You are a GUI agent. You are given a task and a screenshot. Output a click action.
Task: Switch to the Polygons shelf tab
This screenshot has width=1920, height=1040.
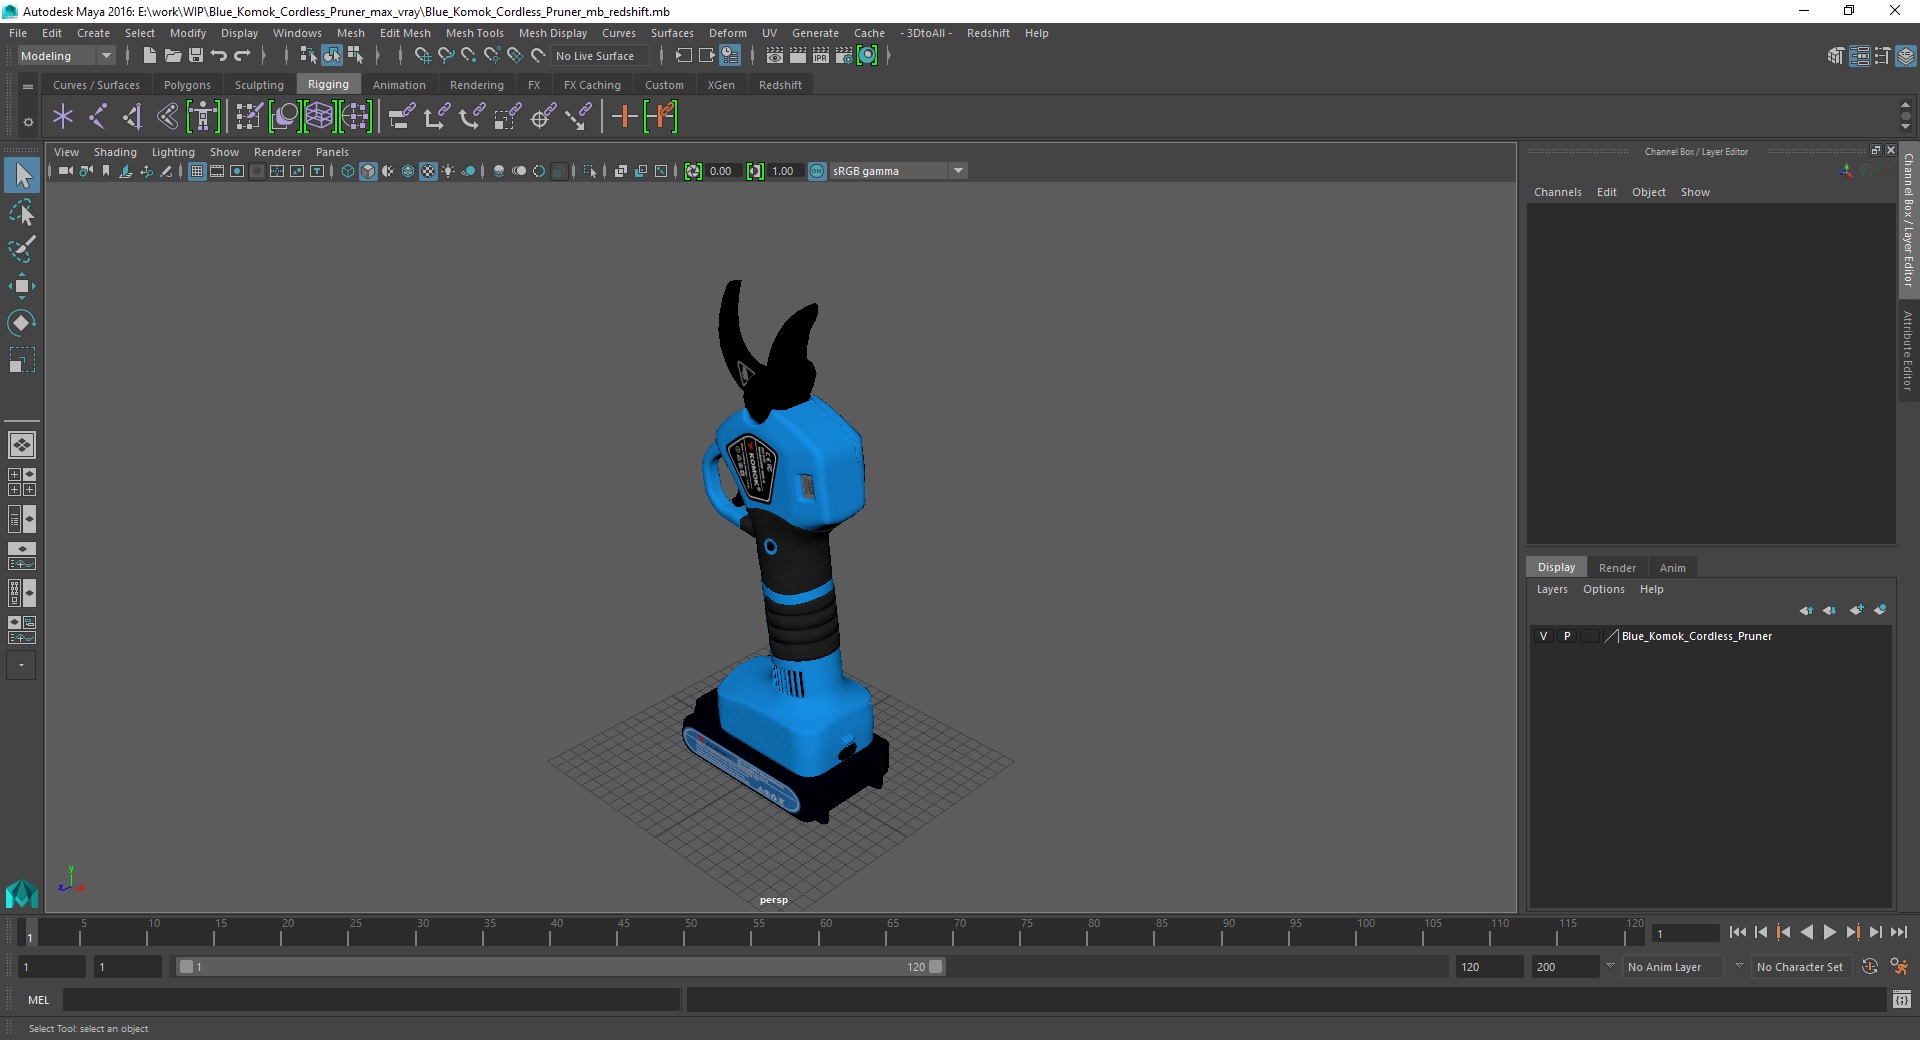(x=187, y=85)
